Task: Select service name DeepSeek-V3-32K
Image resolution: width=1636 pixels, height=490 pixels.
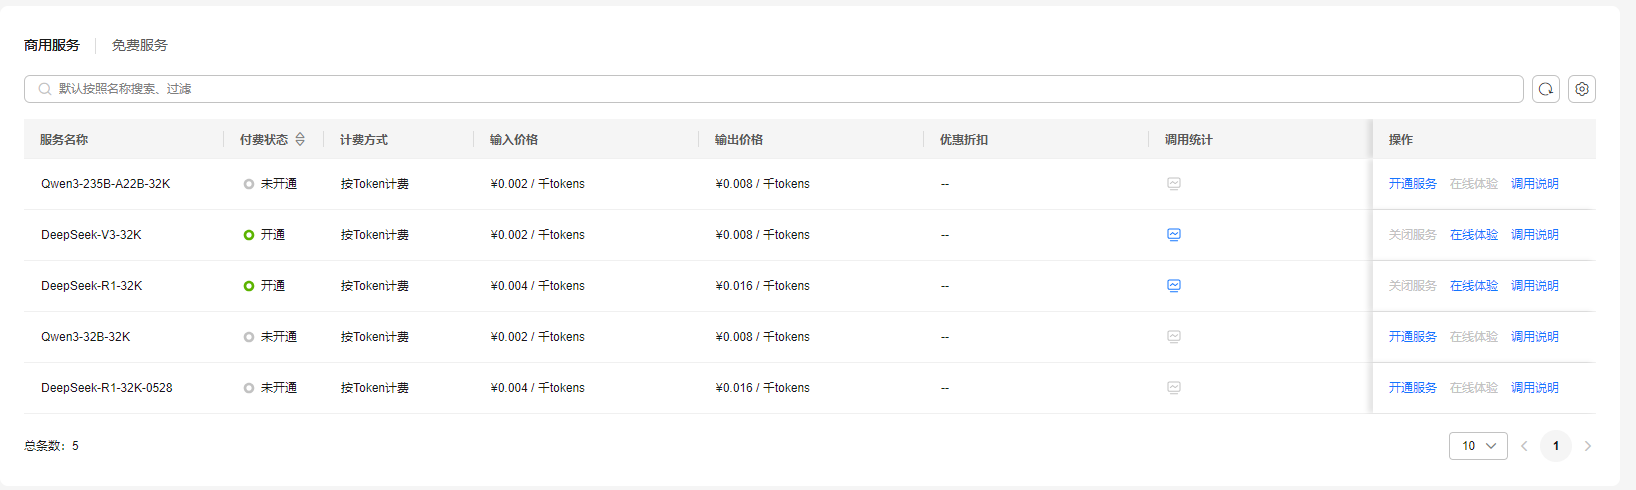Action: click(x=91, y=235)
